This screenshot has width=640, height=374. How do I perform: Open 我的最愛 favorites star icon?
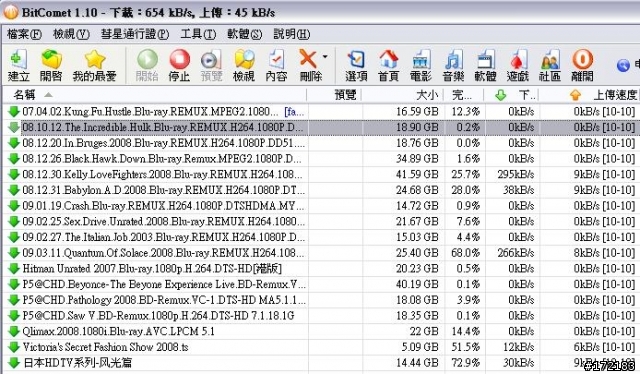[94, 65]
